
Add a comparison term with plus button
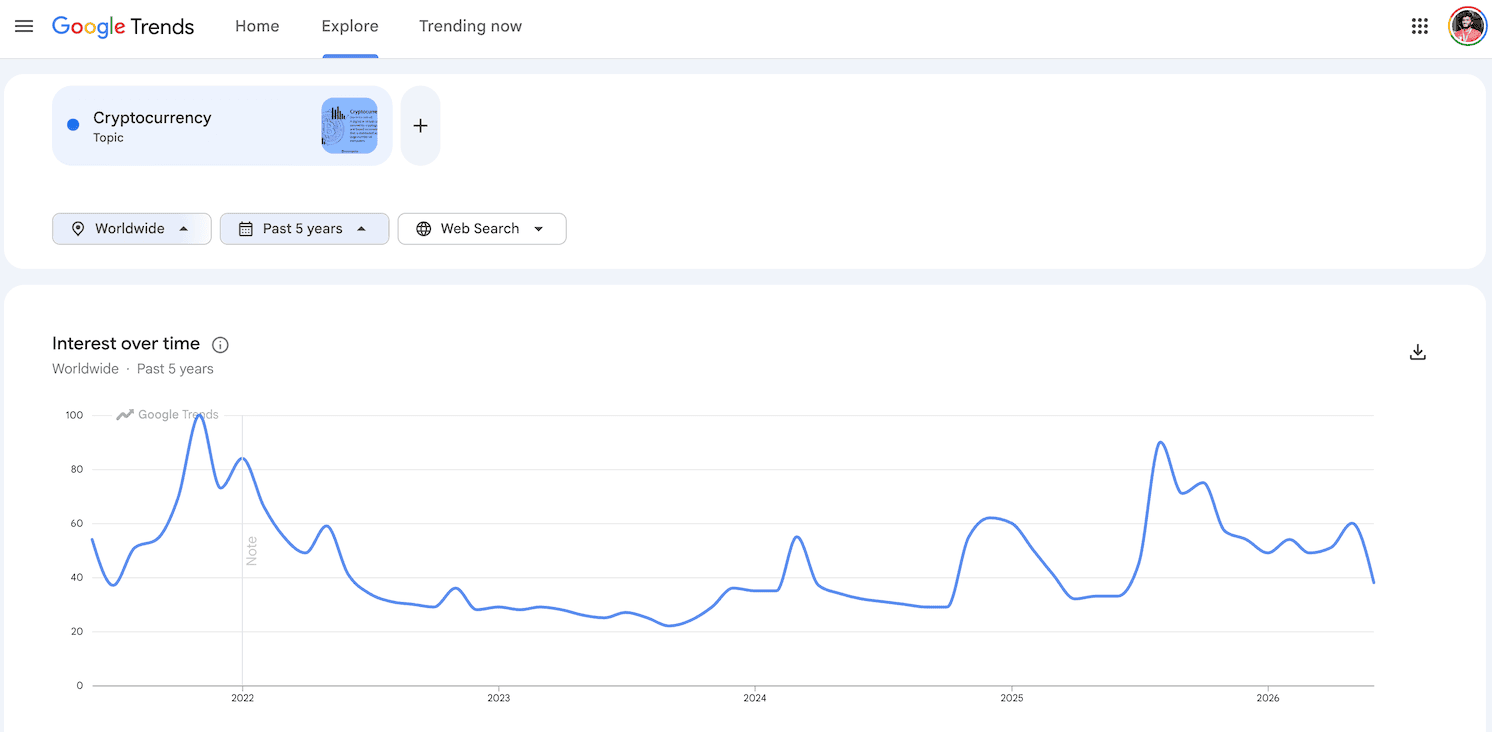(x=420, y=126)
